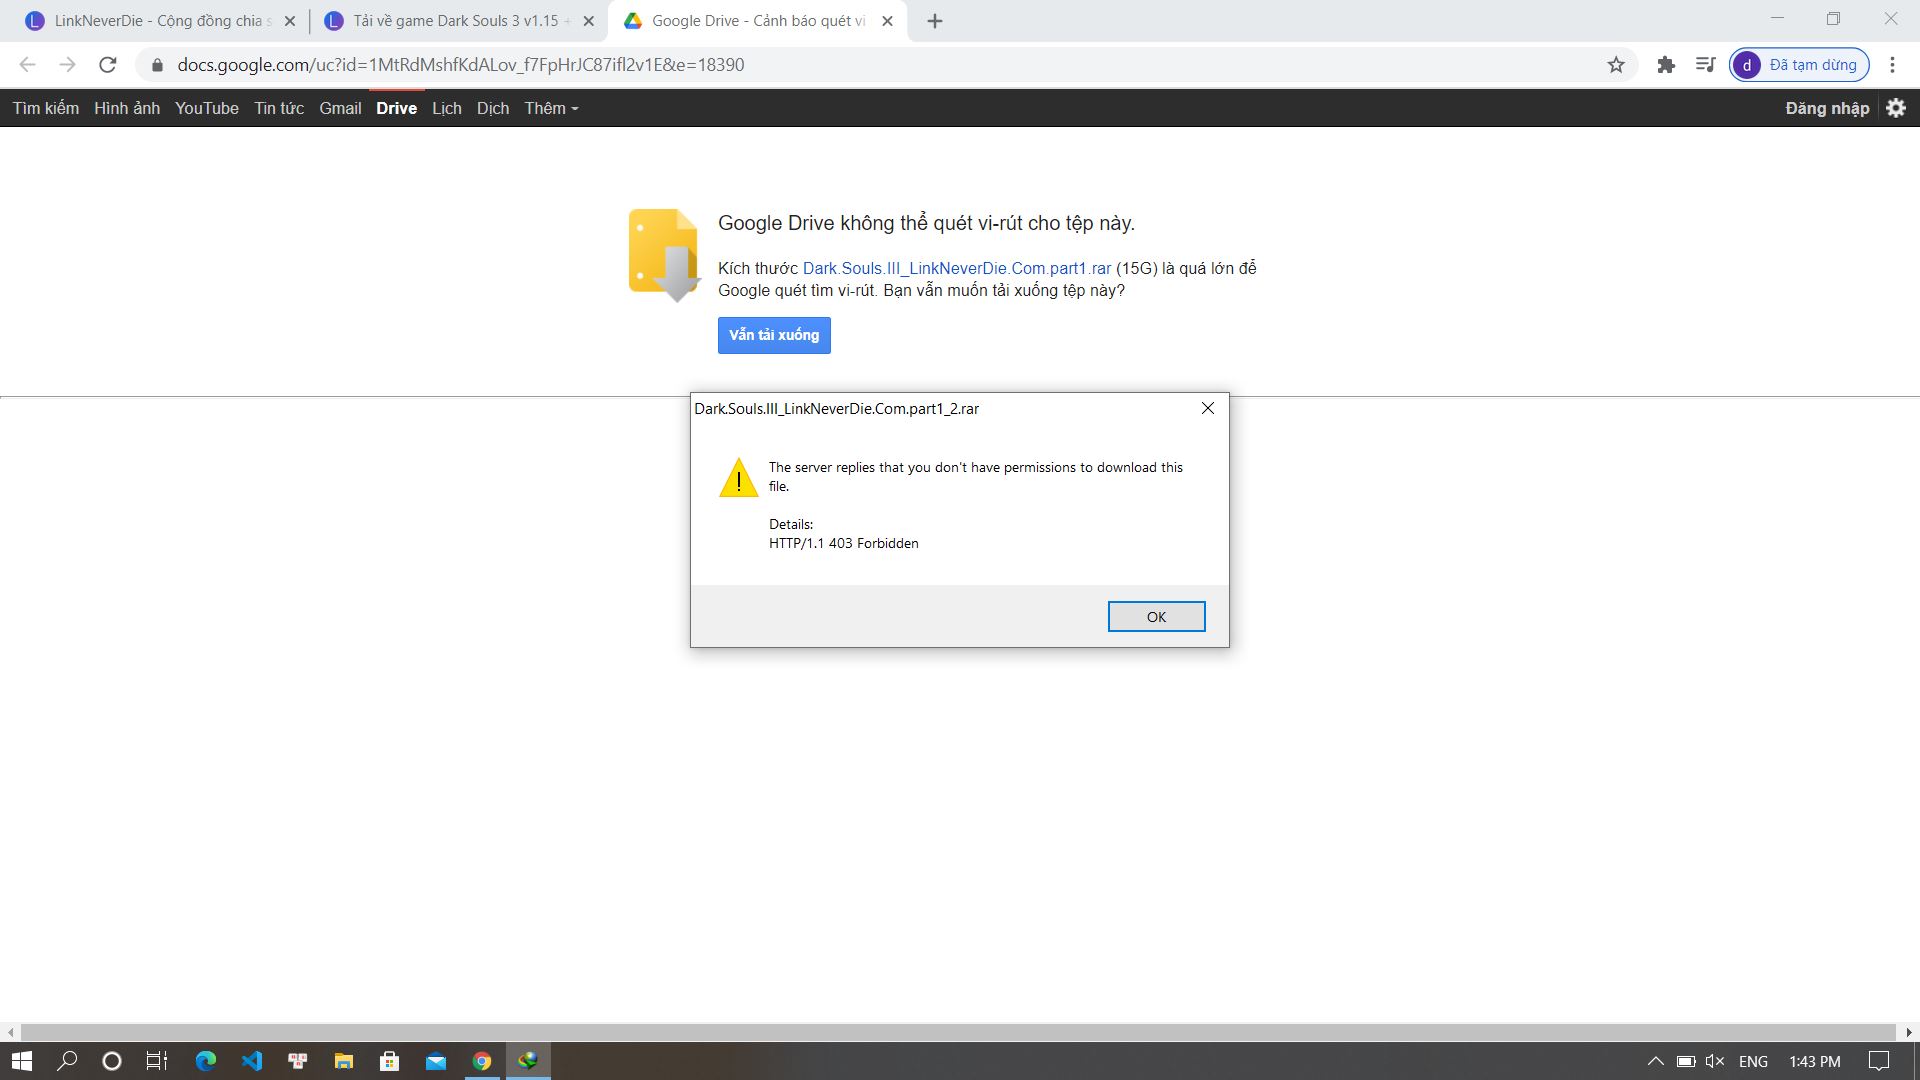Open the Gmail link in Google bar

click(340, 108)
